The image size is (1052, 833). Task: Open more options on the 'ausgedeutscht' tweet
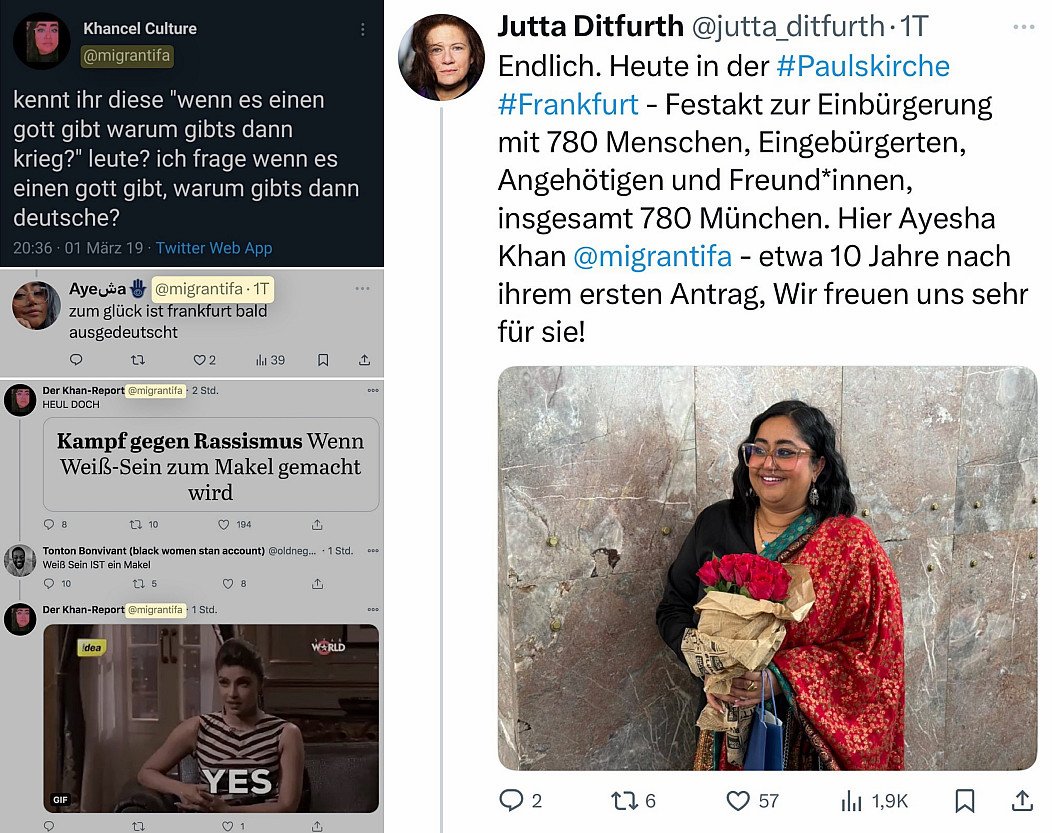[x=362, y=288]
